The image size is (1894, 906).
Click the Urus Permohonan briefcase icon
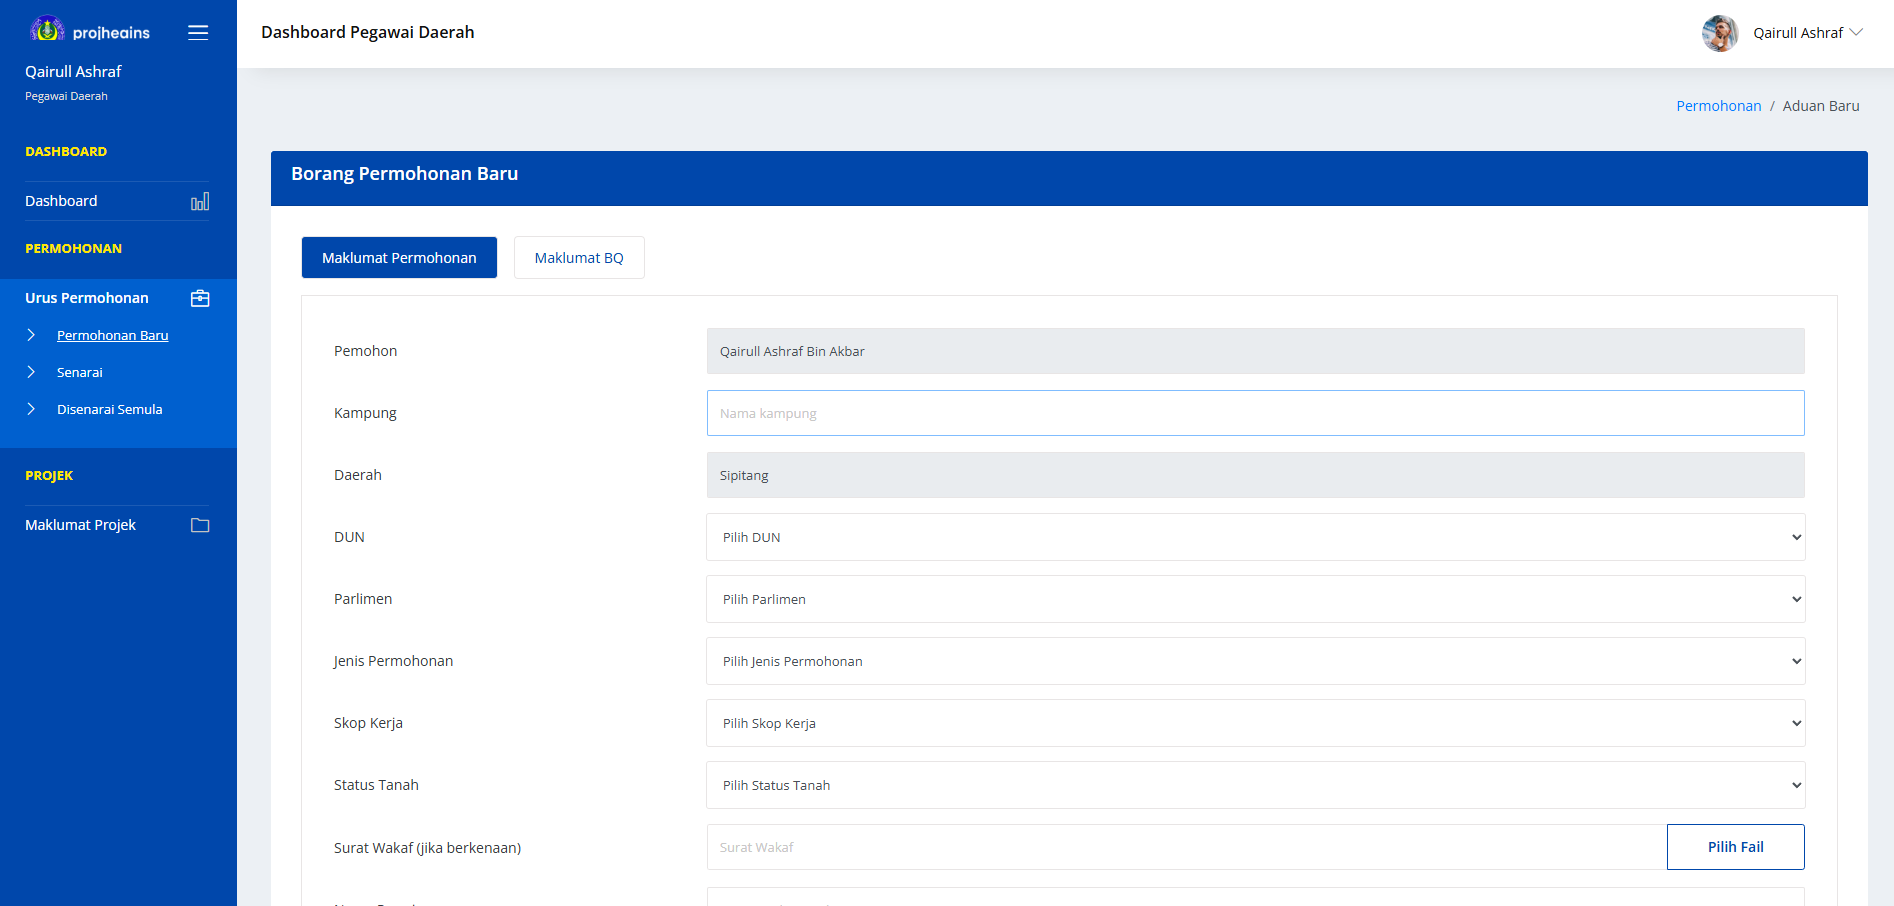(200, 298)
